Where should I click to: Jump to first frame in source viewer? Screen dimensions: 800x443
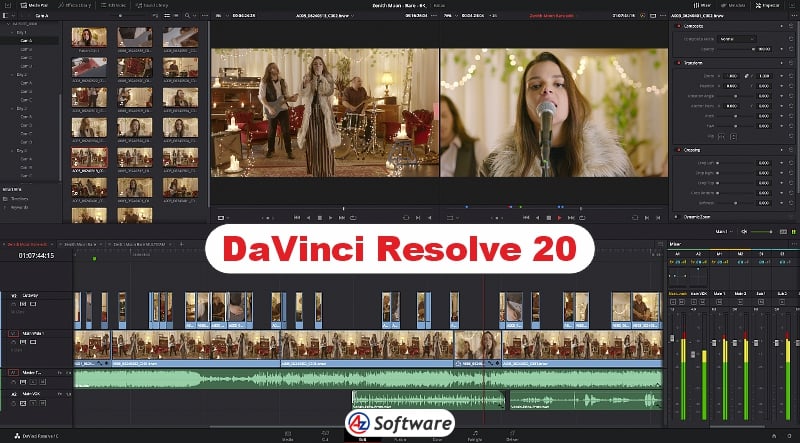coord(297,218)
